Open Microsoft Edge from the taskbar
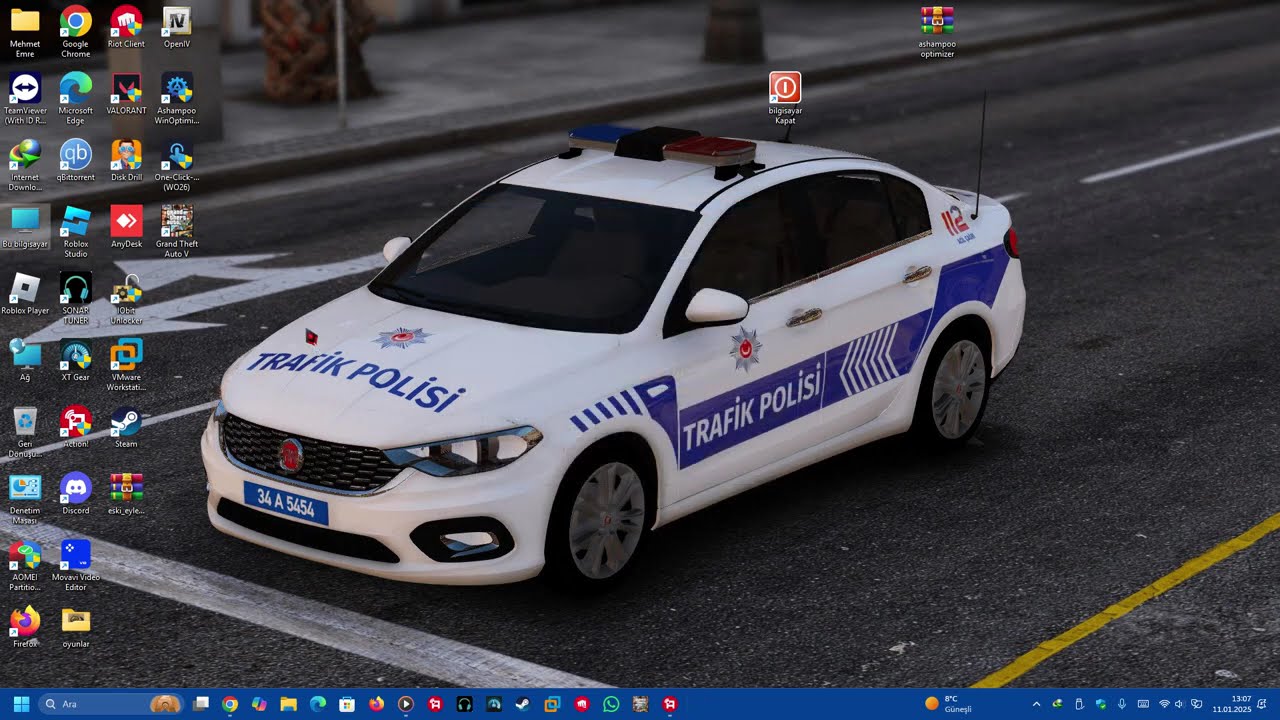Screen dimensions: 1280x720 click(318, 704)
